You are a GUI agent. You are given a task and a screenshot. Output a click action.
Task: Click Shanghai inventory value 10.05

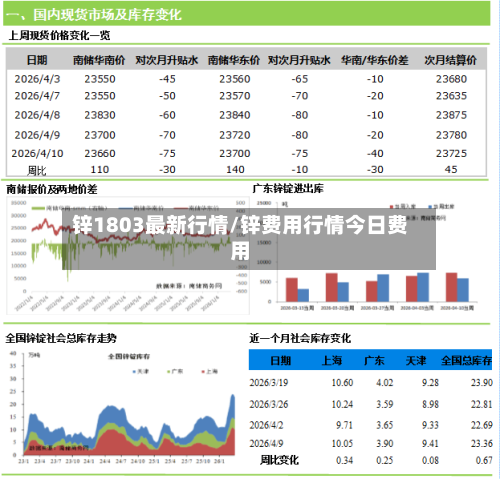coord(342,444)
